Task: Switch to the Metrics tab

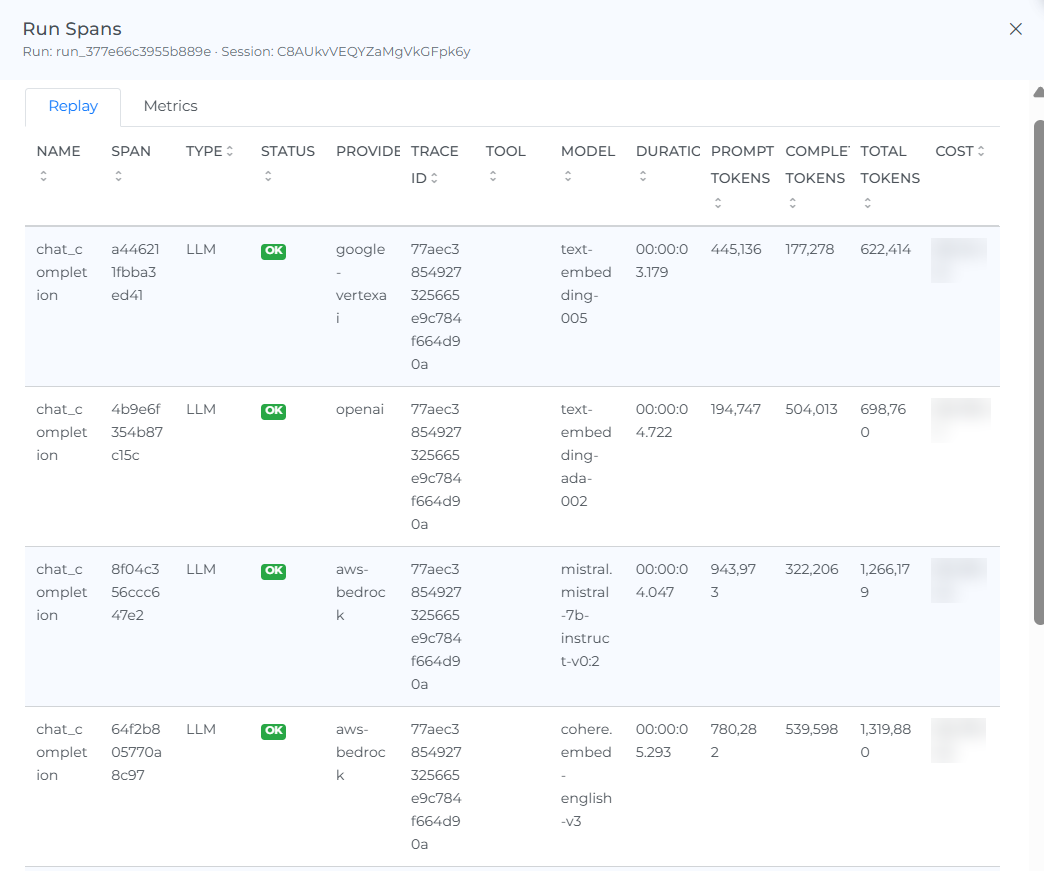Action: [170, 106]
